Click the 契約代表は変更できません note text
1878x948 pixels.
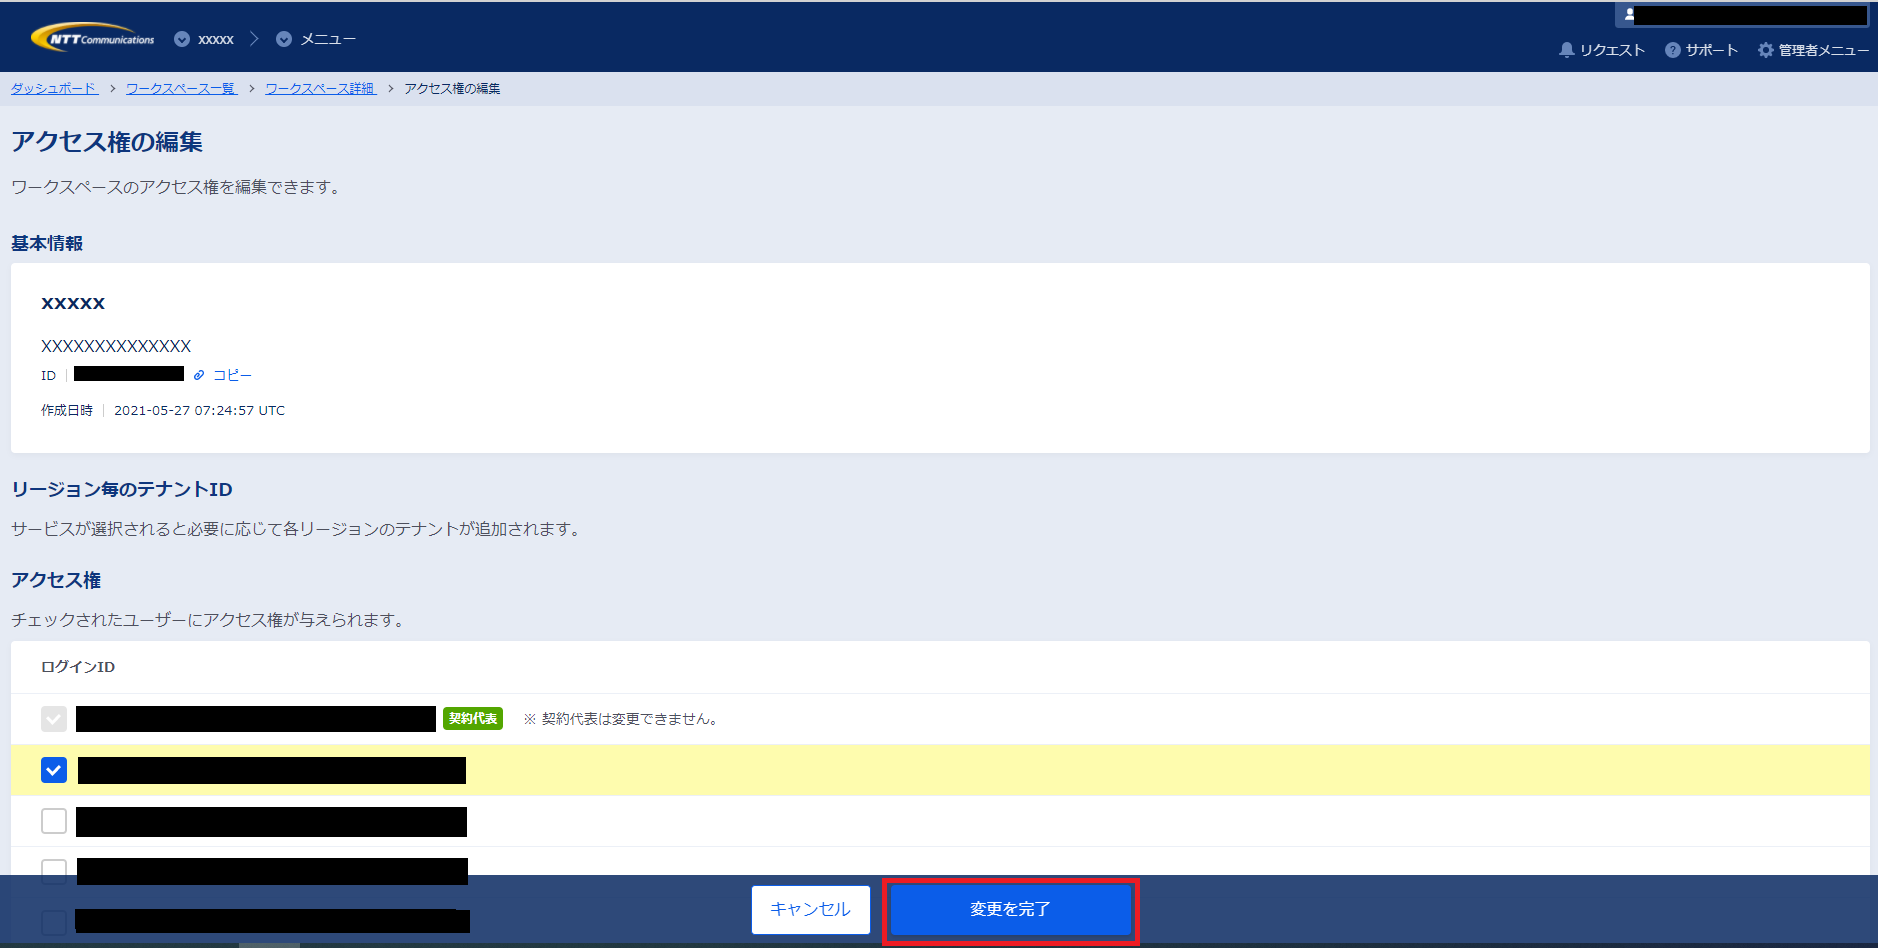pyautogui.click(x=621, y=719)
